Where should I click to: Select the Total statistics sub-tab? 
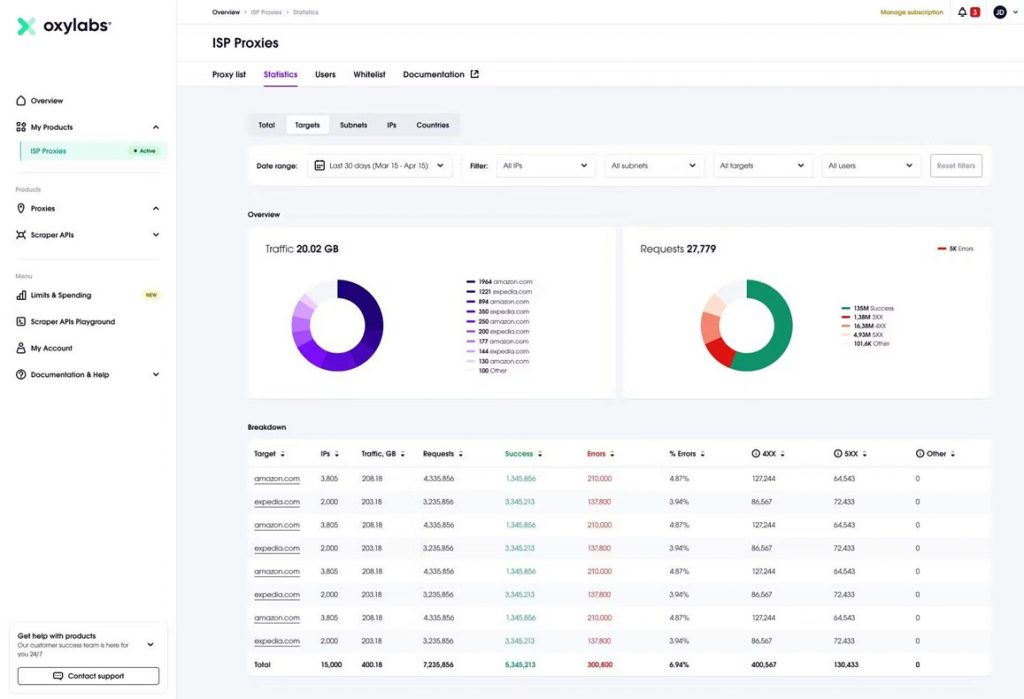click(x=266, y=125)
